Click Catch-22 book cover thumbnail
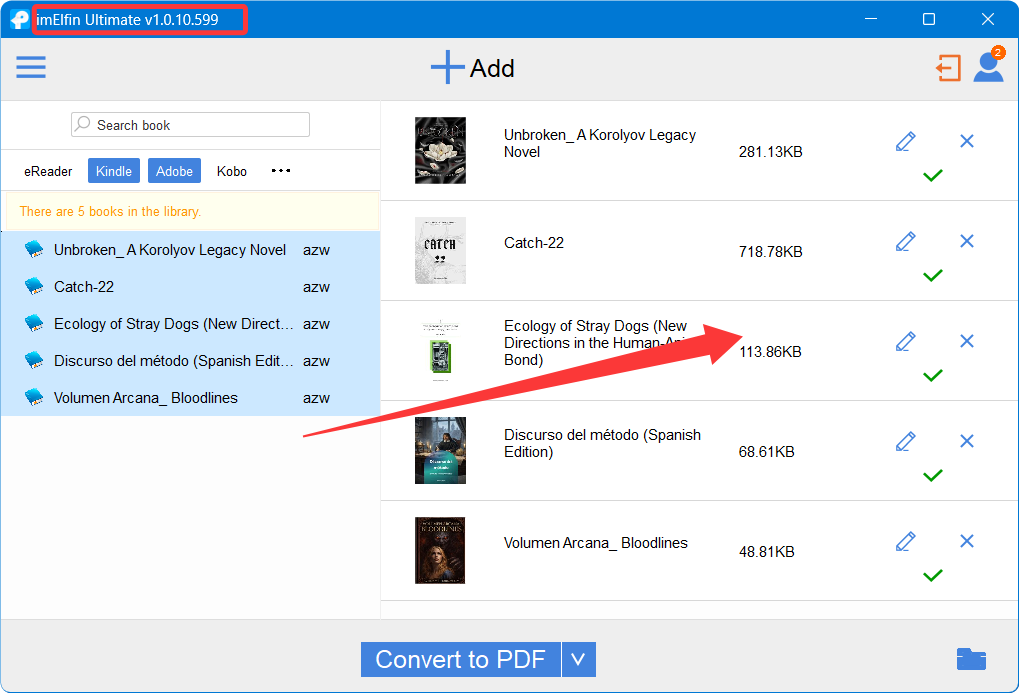Image resolution: width=1019 pixels, height=693 pixels. [x=441, y=250]
